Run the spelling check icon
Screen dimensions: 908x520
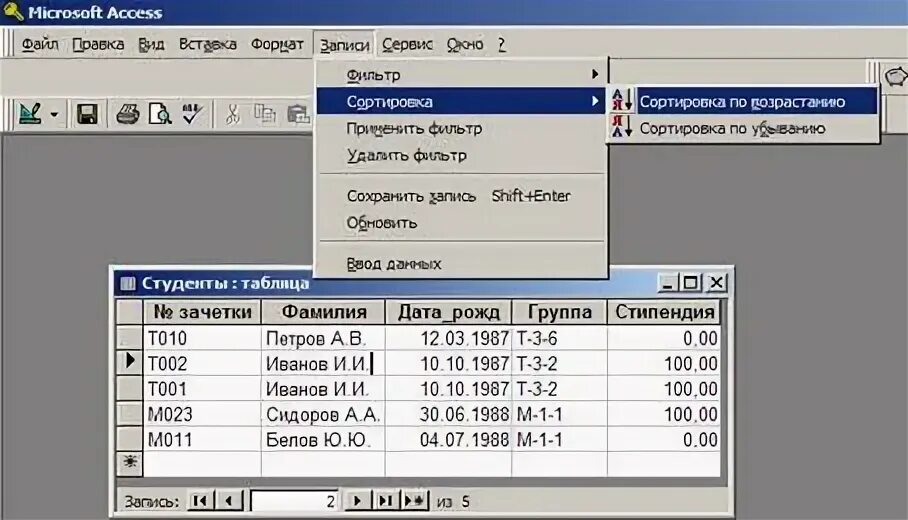pyautogui.click(x=192, y=114)
